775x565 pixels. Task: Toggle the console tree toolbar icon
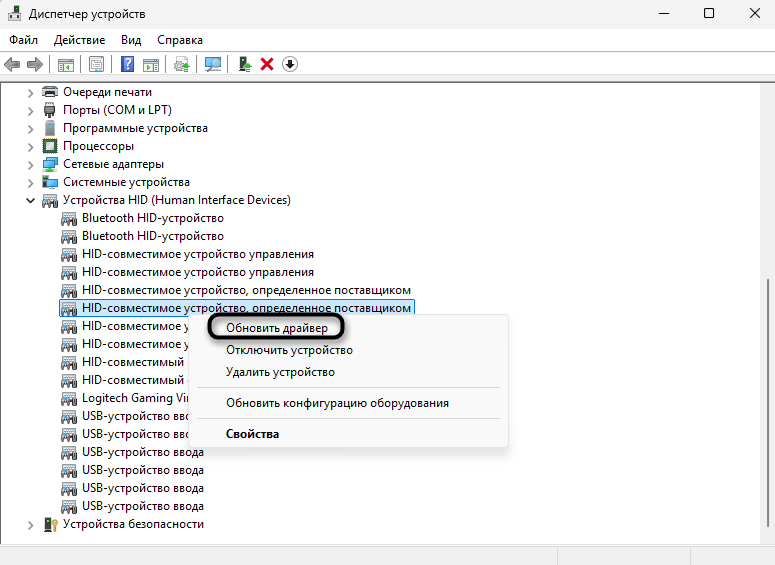(66, 64)
